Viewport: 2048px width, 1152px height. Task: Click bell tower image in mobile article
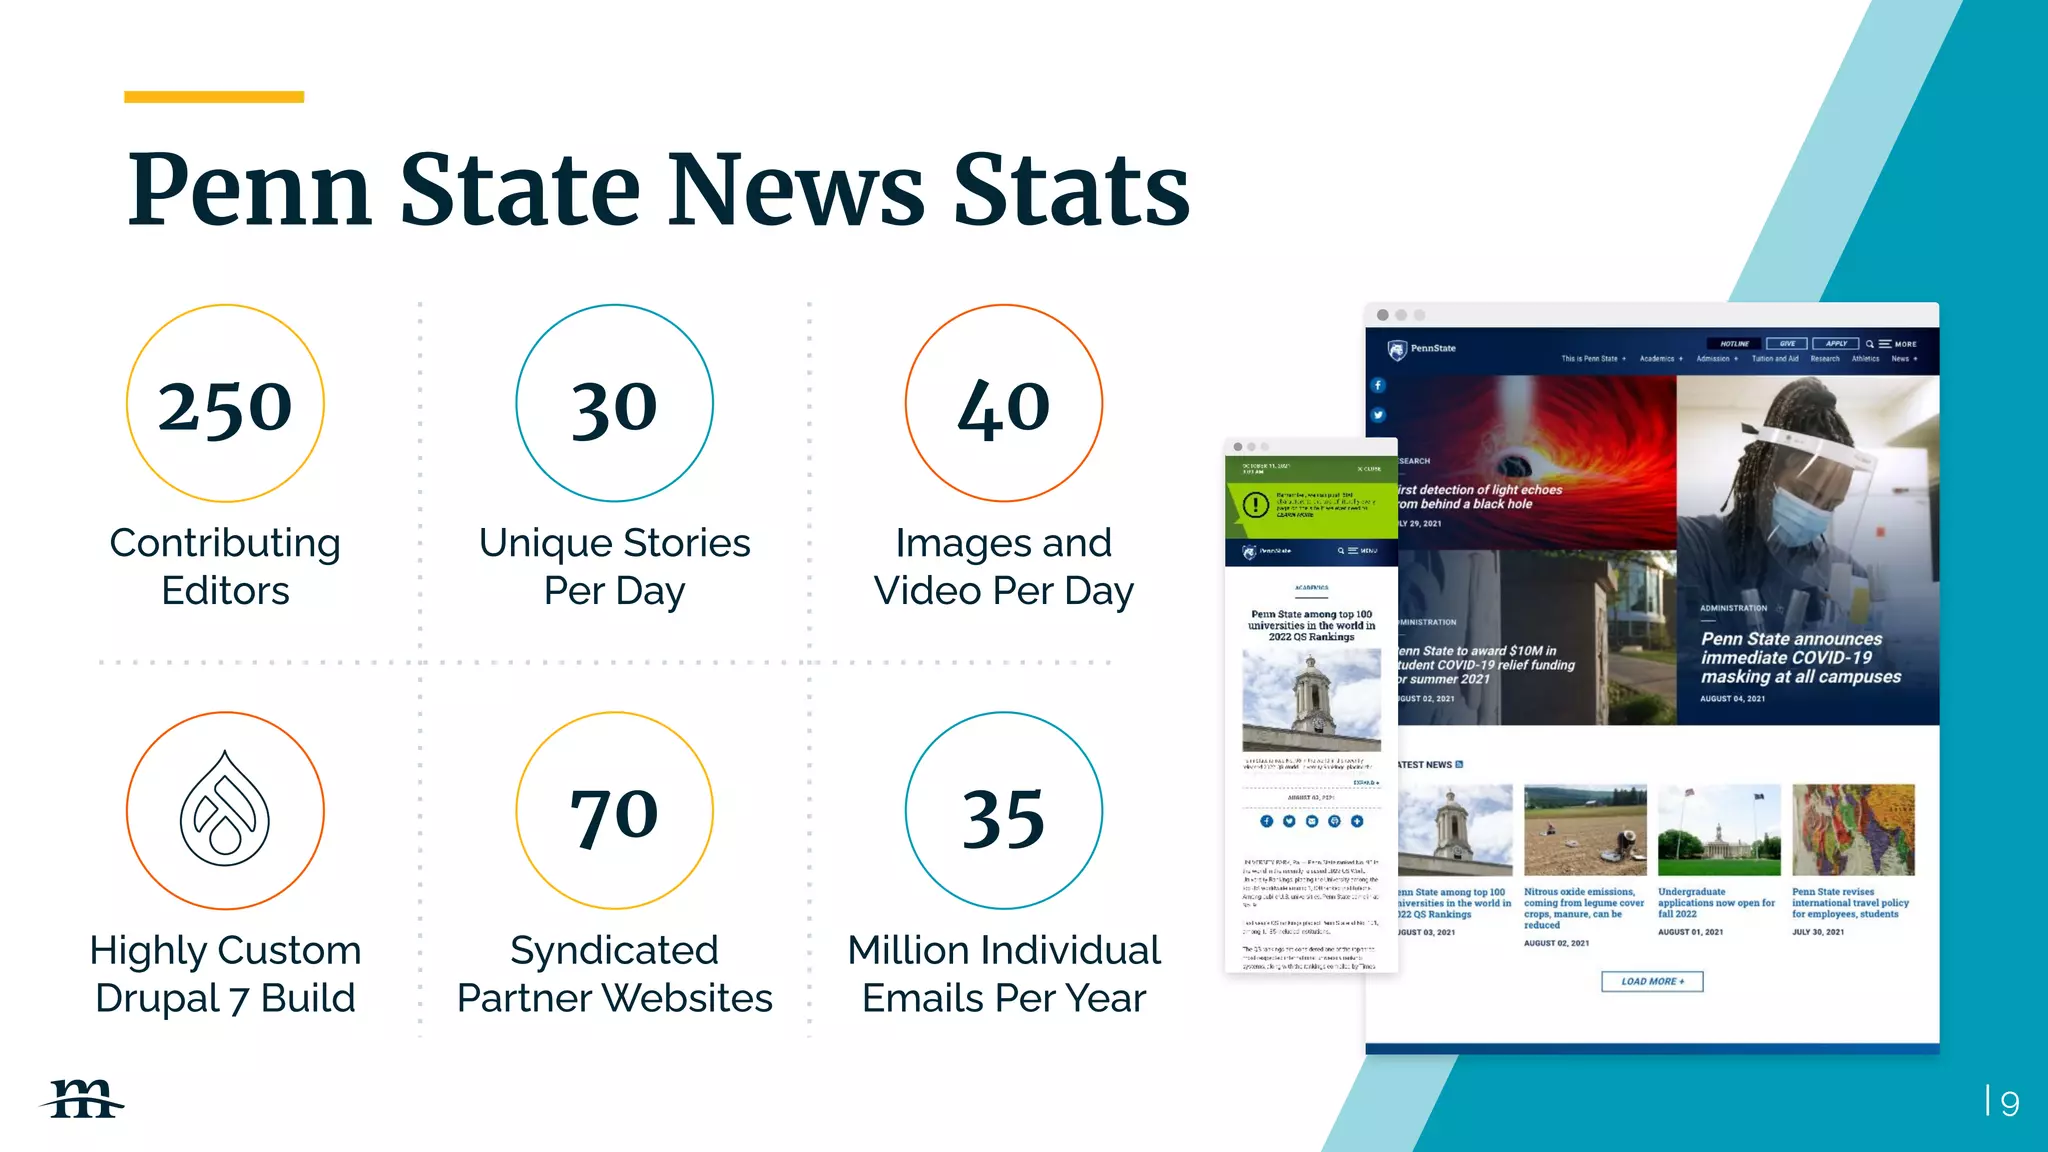[1312, 700]
